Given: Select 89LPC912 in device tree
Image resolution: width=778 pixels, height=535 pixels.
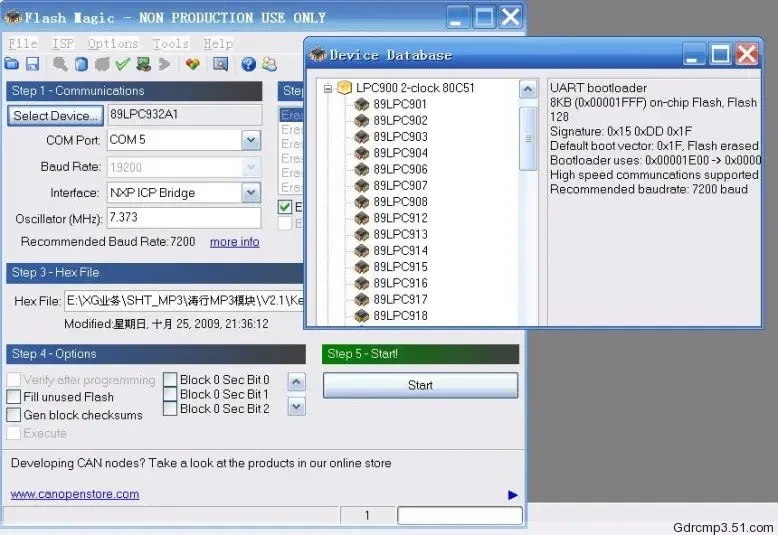Looking at the screenshot, I should (x=400, y=218).
